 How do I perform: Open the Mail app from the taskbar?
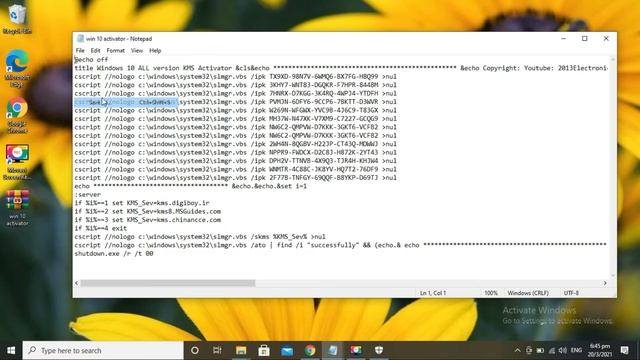[x=287, y=350]
